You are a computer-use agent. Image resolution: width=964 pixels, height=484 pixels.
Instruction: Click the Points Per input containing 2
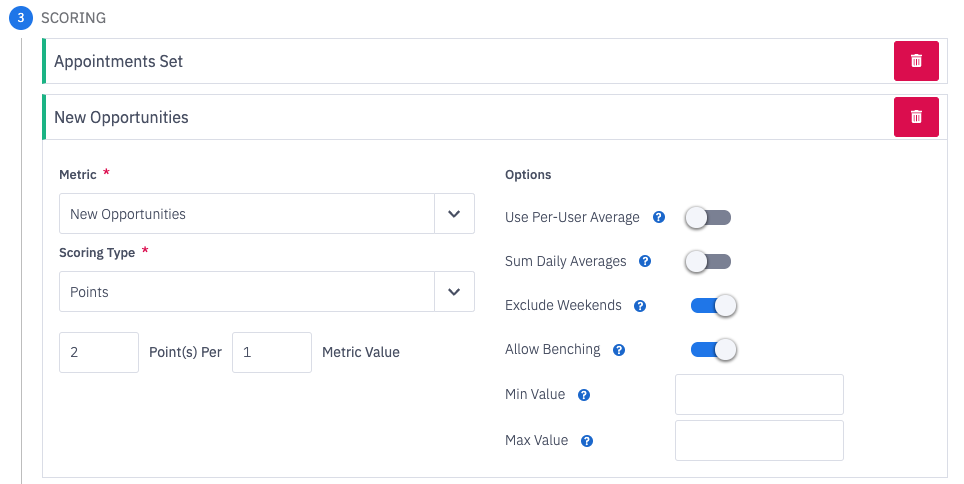coord(99,352)
